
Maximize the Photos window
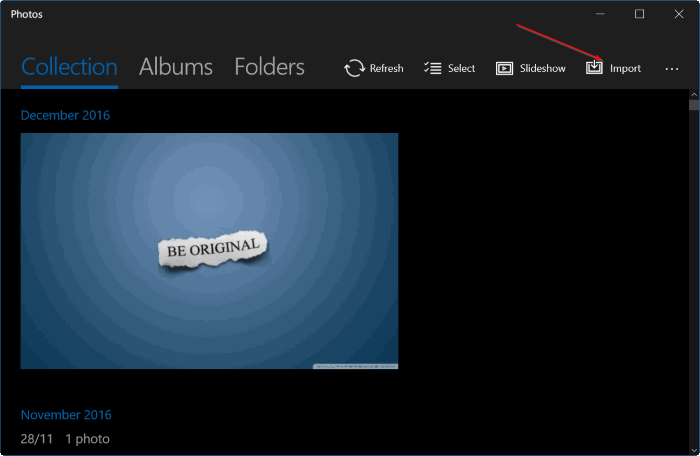click(x=639, y=14)
